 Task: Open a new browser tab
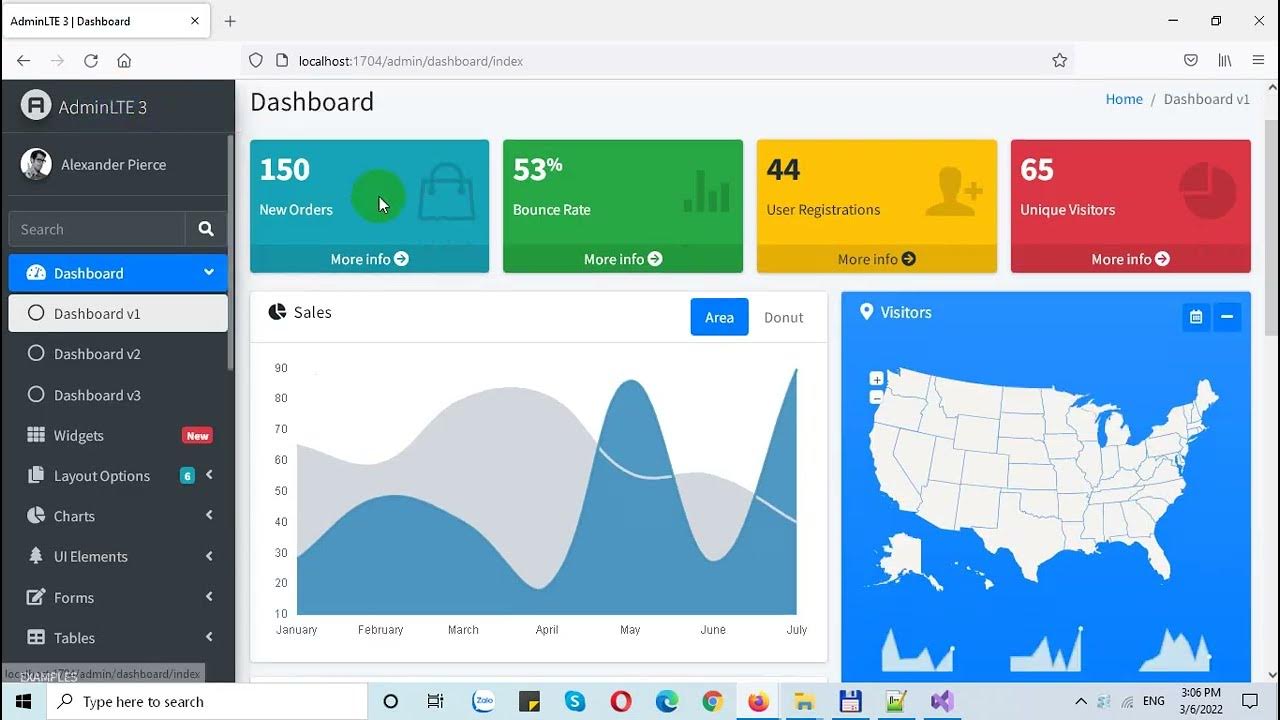click(x=230, y=21)
